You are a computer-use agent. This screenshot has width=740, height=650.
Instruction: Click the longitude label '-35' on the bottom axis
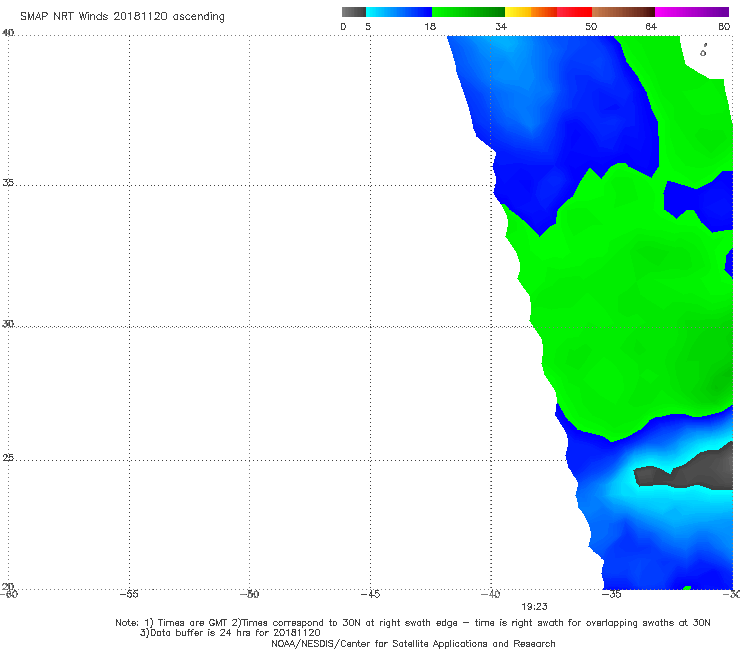pyautogui.click(x=611, y=594)
